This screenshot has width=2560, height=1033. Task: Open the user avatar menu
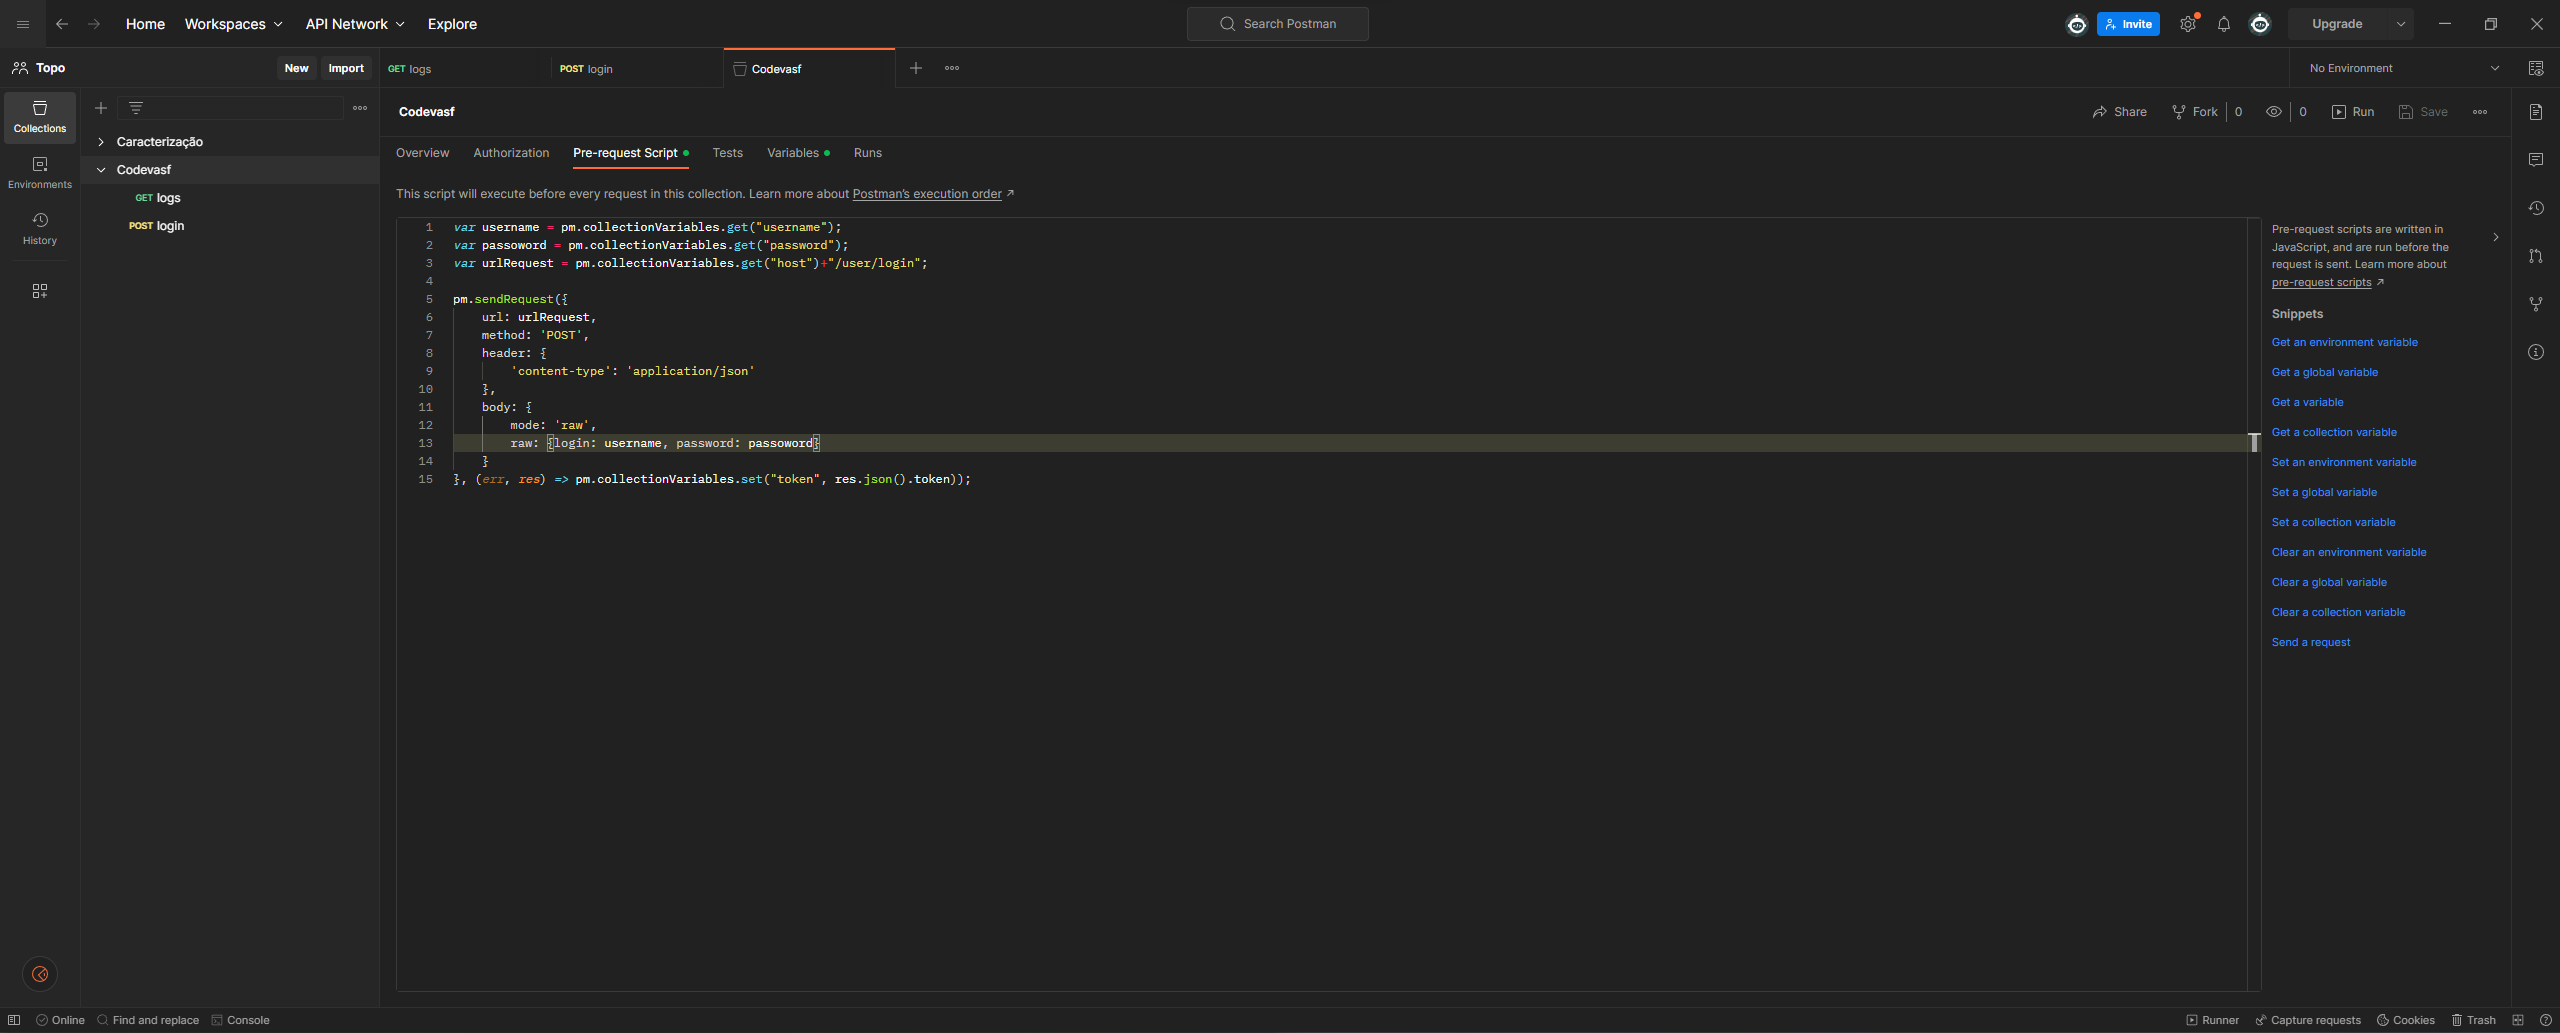tap(2260, 24)
